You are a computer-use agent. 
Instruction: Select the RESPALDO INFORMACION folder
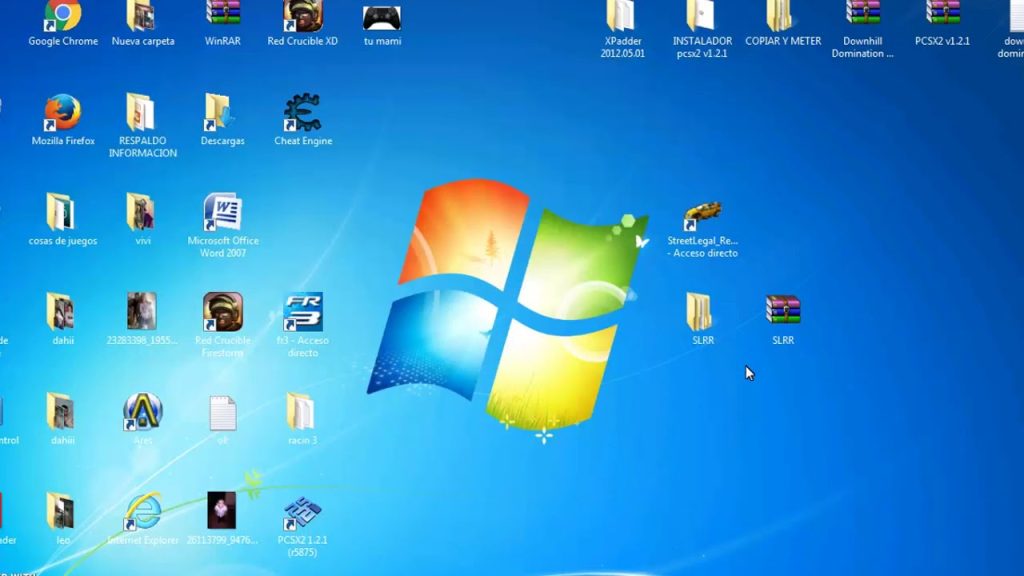coord(142,113)
